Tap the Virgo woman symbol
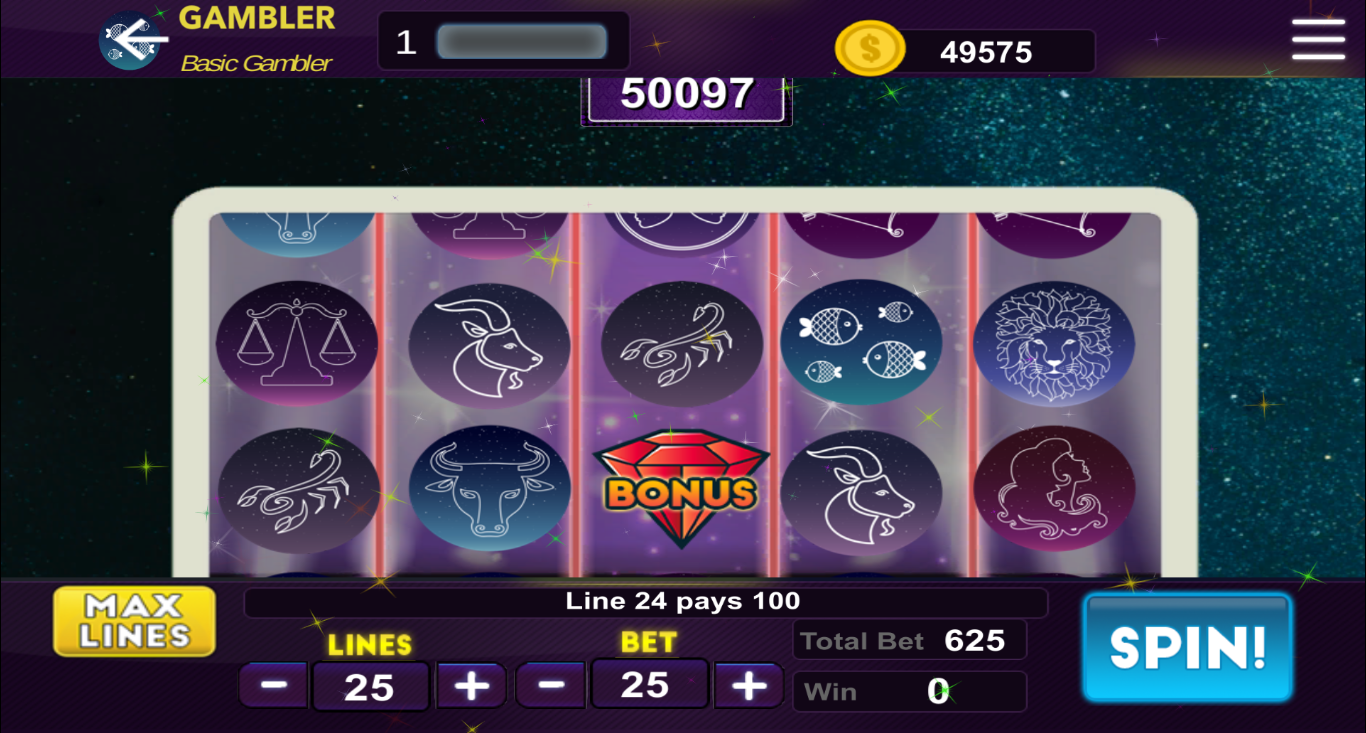 point(1053,488)
